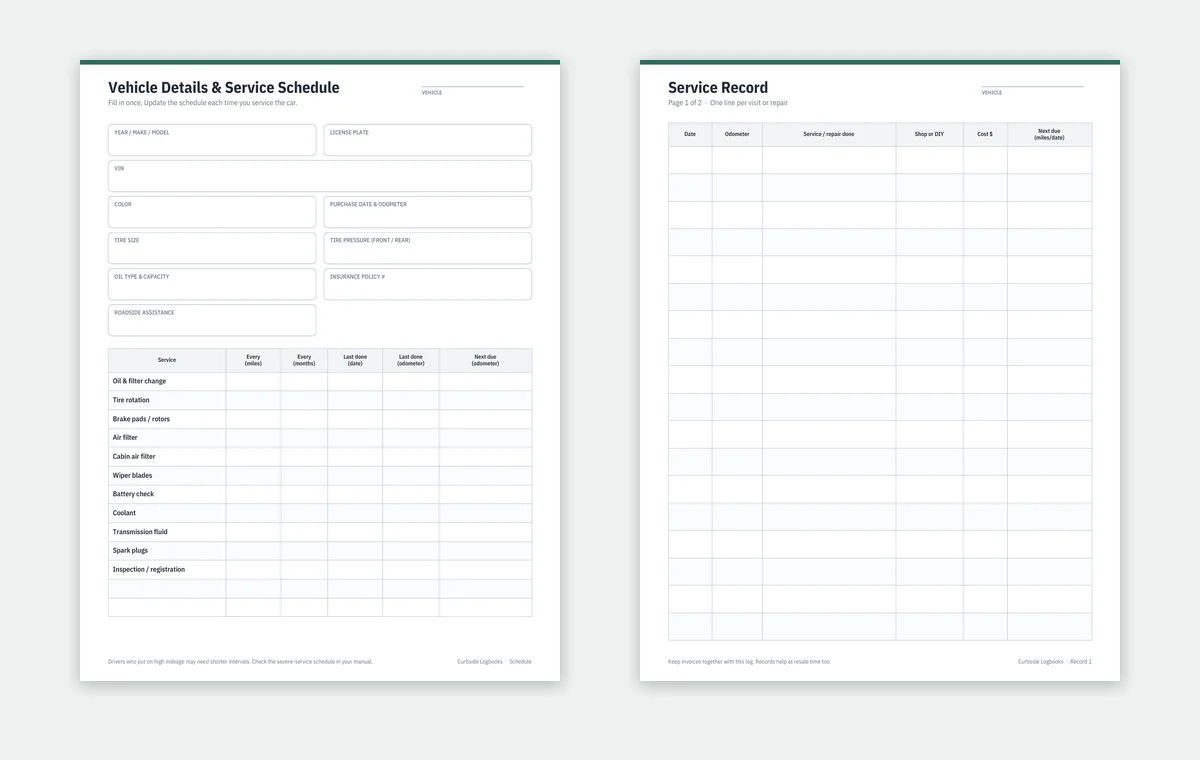Click the Tire Size field

(212, 248)
